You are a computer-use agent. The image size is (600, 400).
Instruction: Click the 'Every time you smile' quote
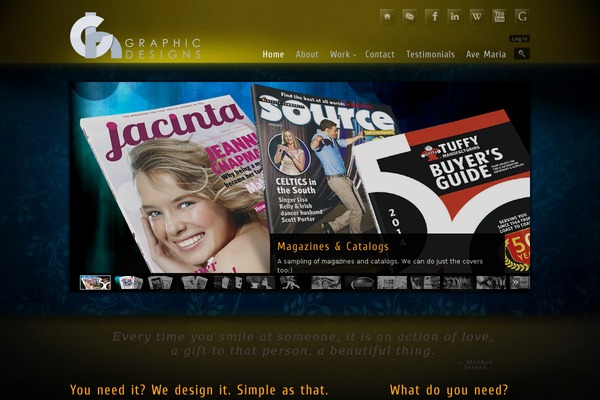coord(303,344)
